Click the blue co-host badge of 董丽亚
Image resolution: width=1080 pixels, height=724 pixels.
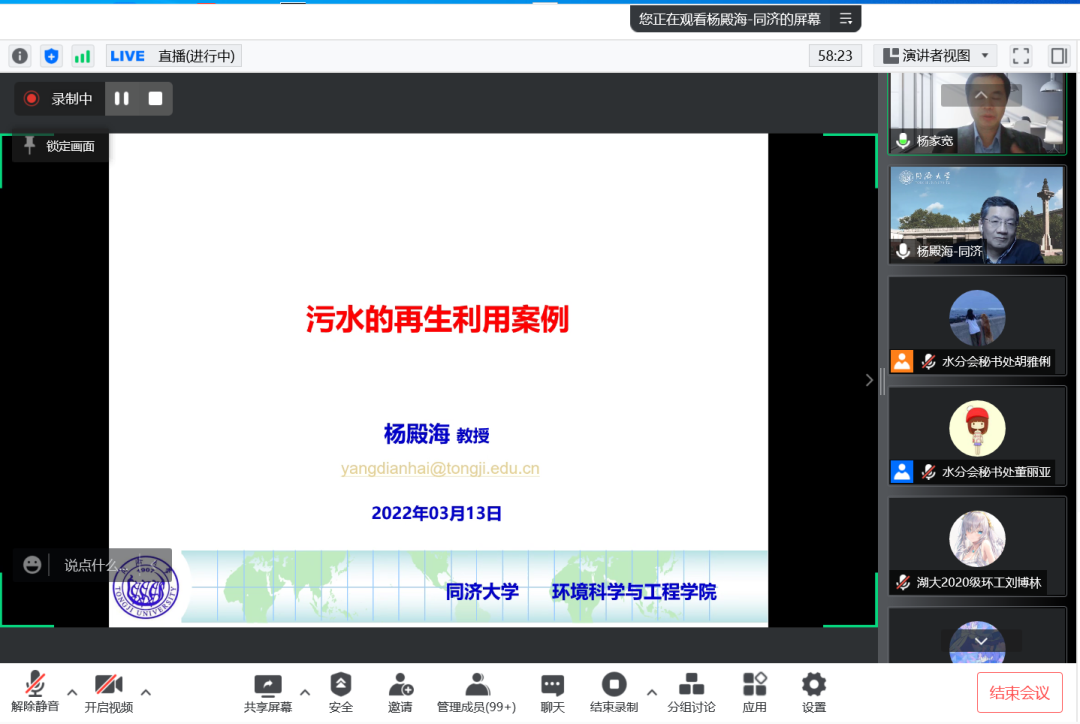point(902,471)
